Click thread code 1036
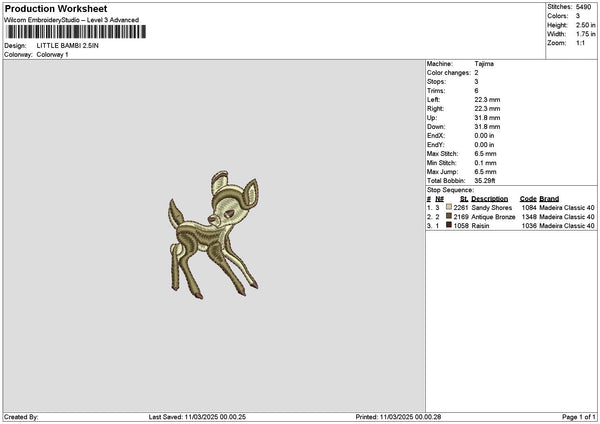The image size is (600, 424). (529, 226)
